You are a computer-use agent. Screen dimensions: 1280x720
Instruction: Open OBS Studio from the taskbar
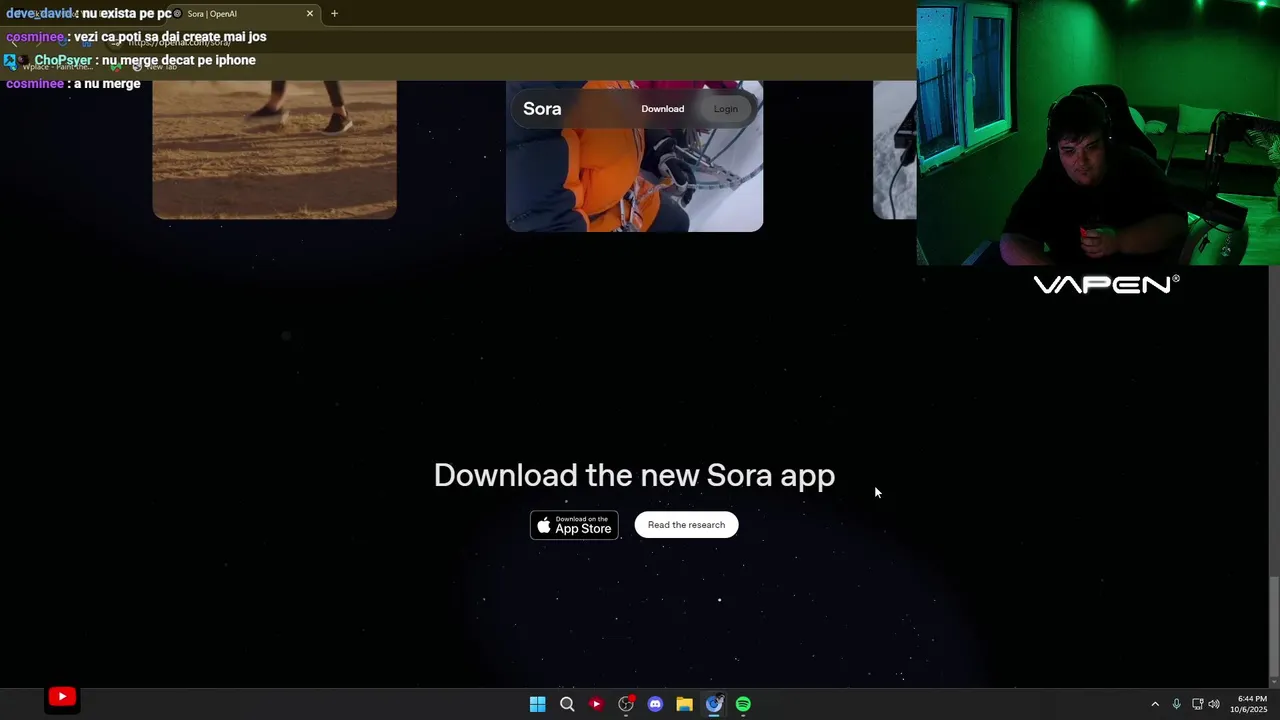click(x=626, y=704)
